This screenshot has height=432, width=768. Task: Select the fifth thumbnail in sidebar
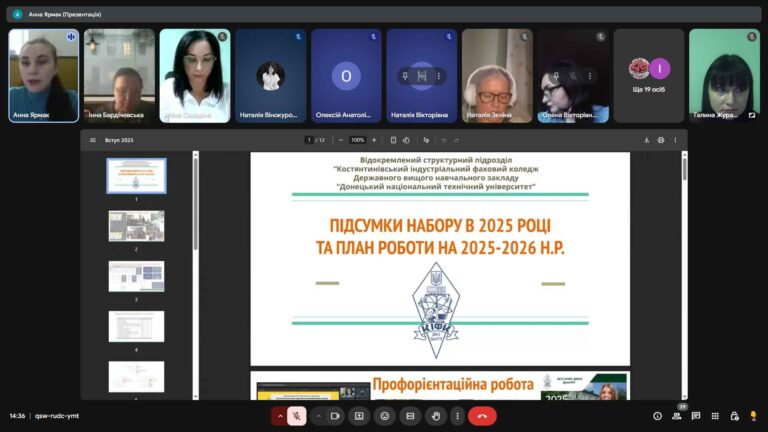136,377
